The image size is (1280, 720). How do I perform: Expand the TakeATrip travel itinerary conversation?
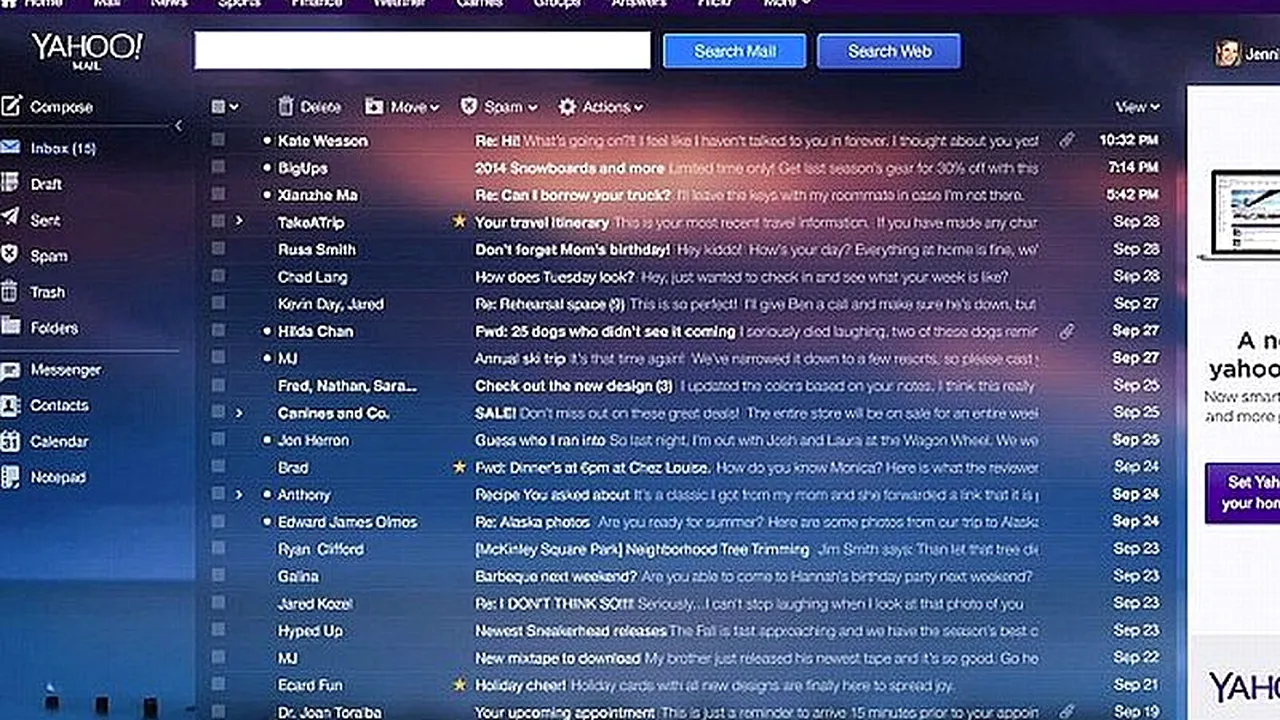point(238,222)
